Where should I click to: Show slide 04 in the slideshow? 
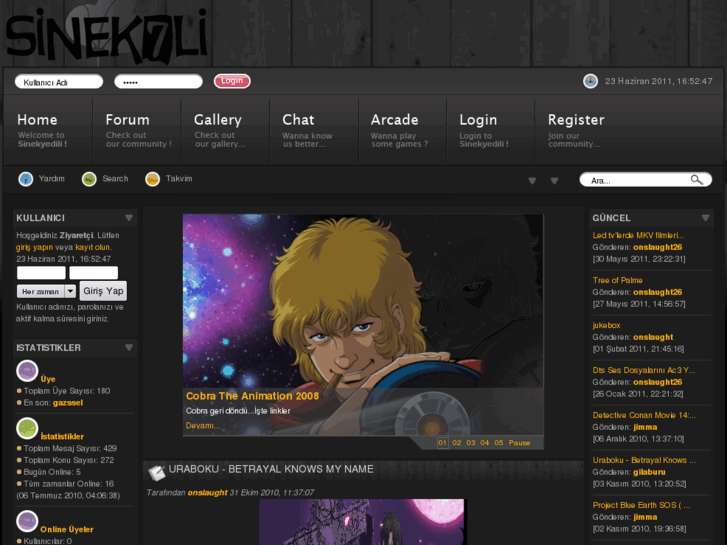tap(485, 443)
